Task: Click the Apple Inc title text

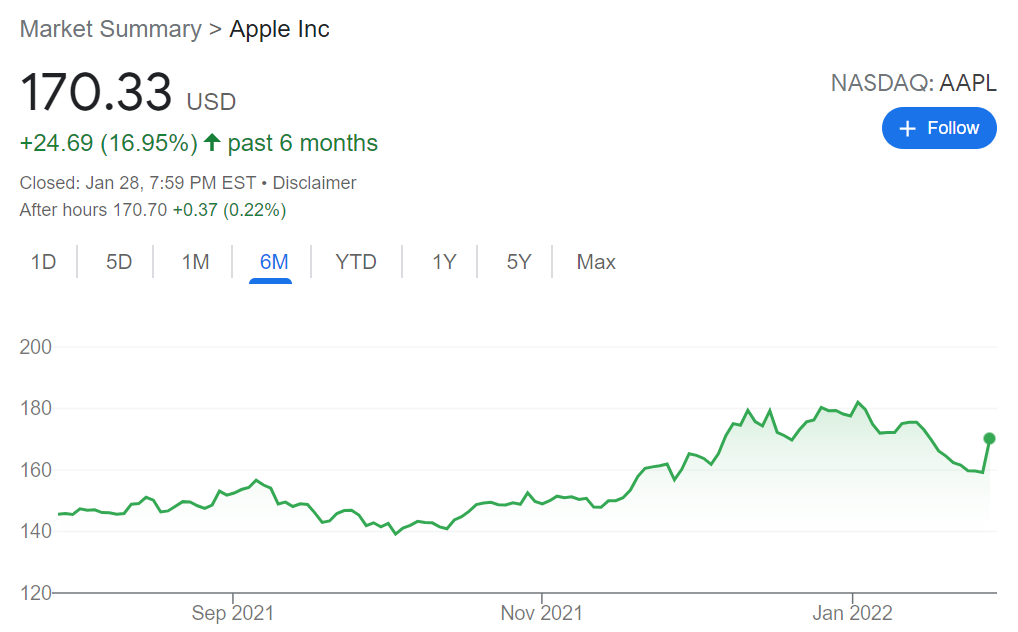Action: 279,29
